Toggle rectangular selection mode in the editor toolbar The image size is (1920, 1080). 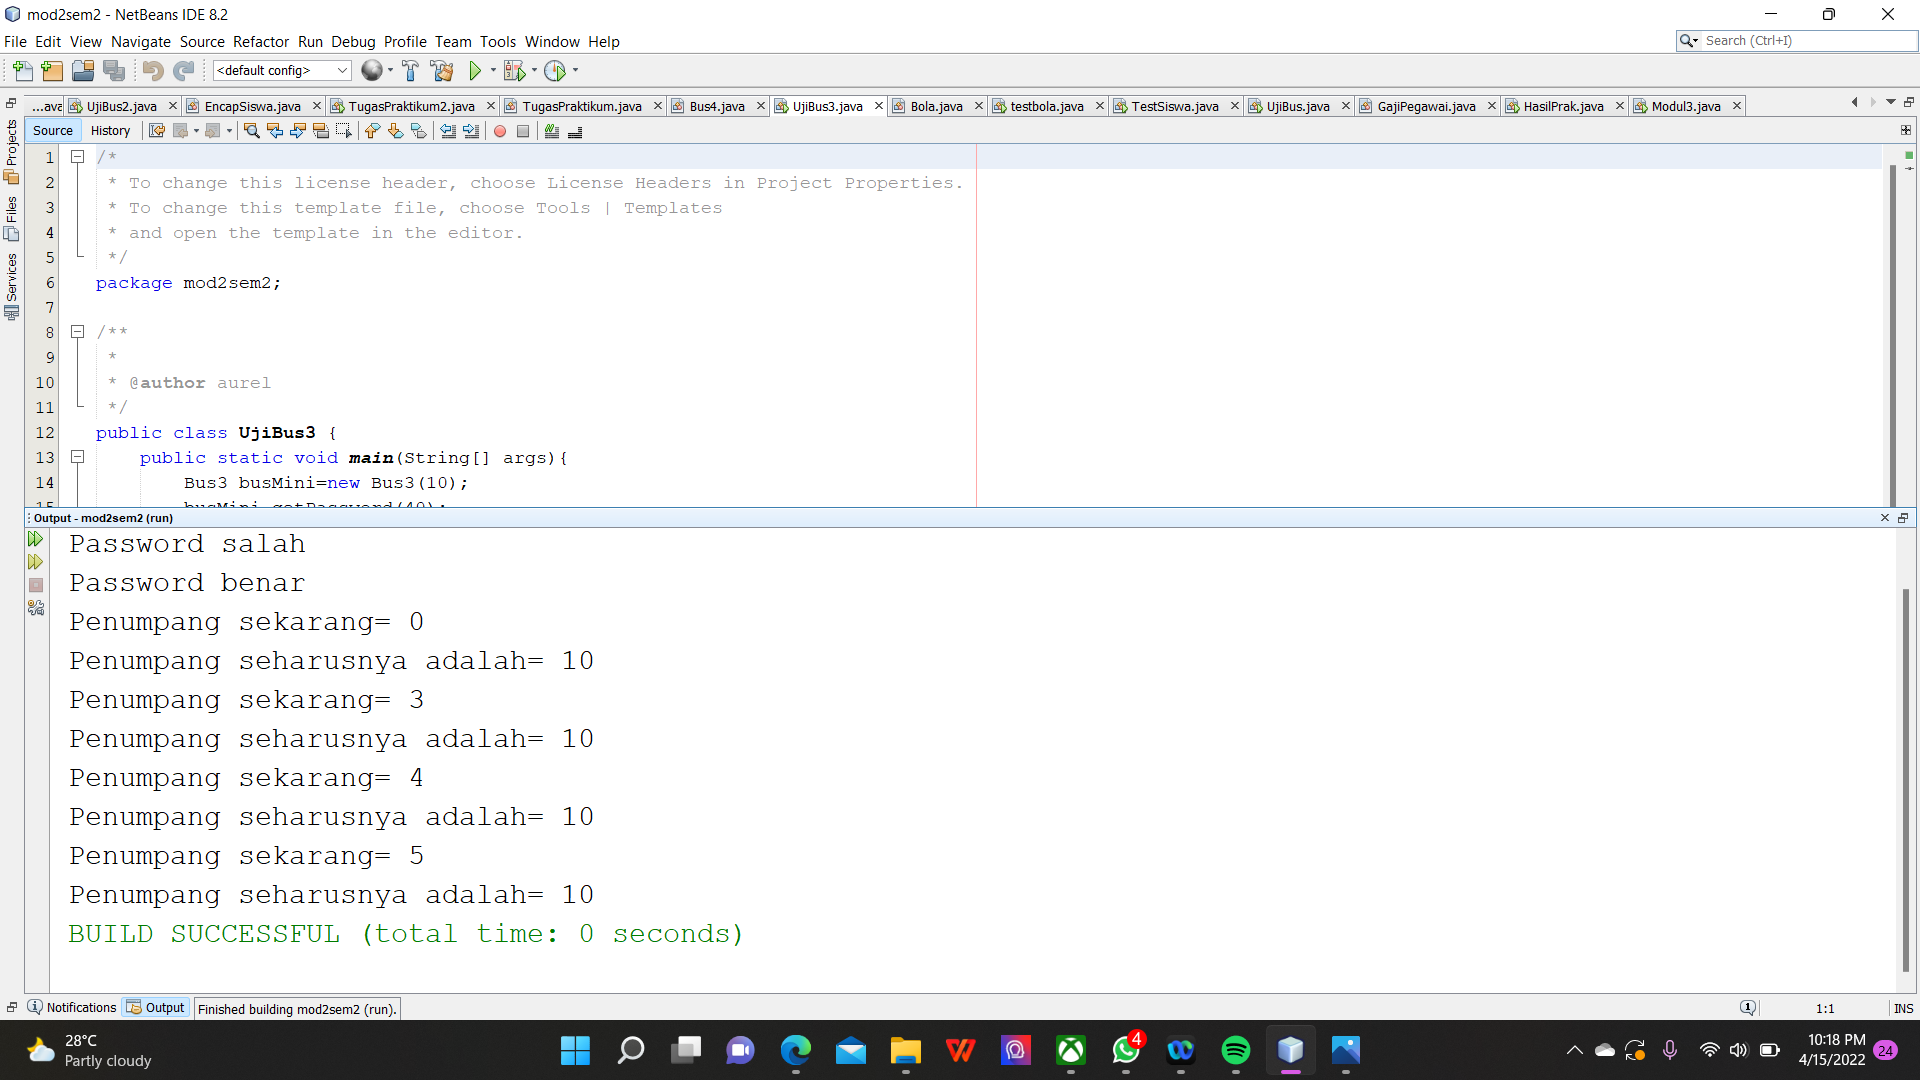[344, 131]
